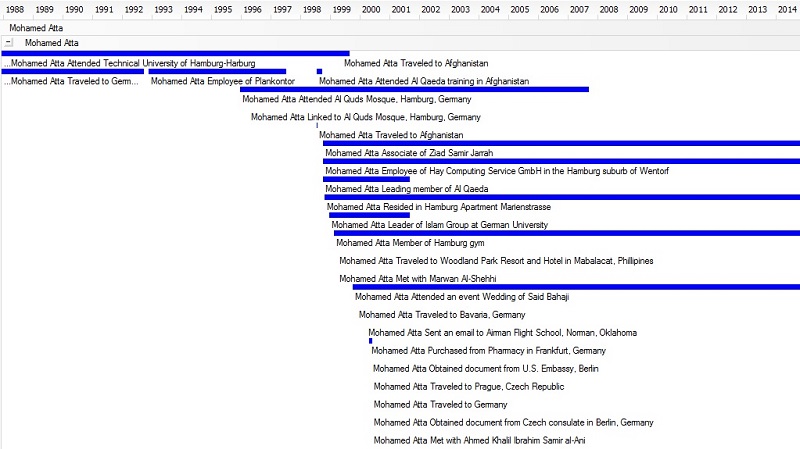Select Attended Al Qaeda training in Afghanistan event
Image resolution: width=800 pixels, height=449 pixels.
pos(424,81)
